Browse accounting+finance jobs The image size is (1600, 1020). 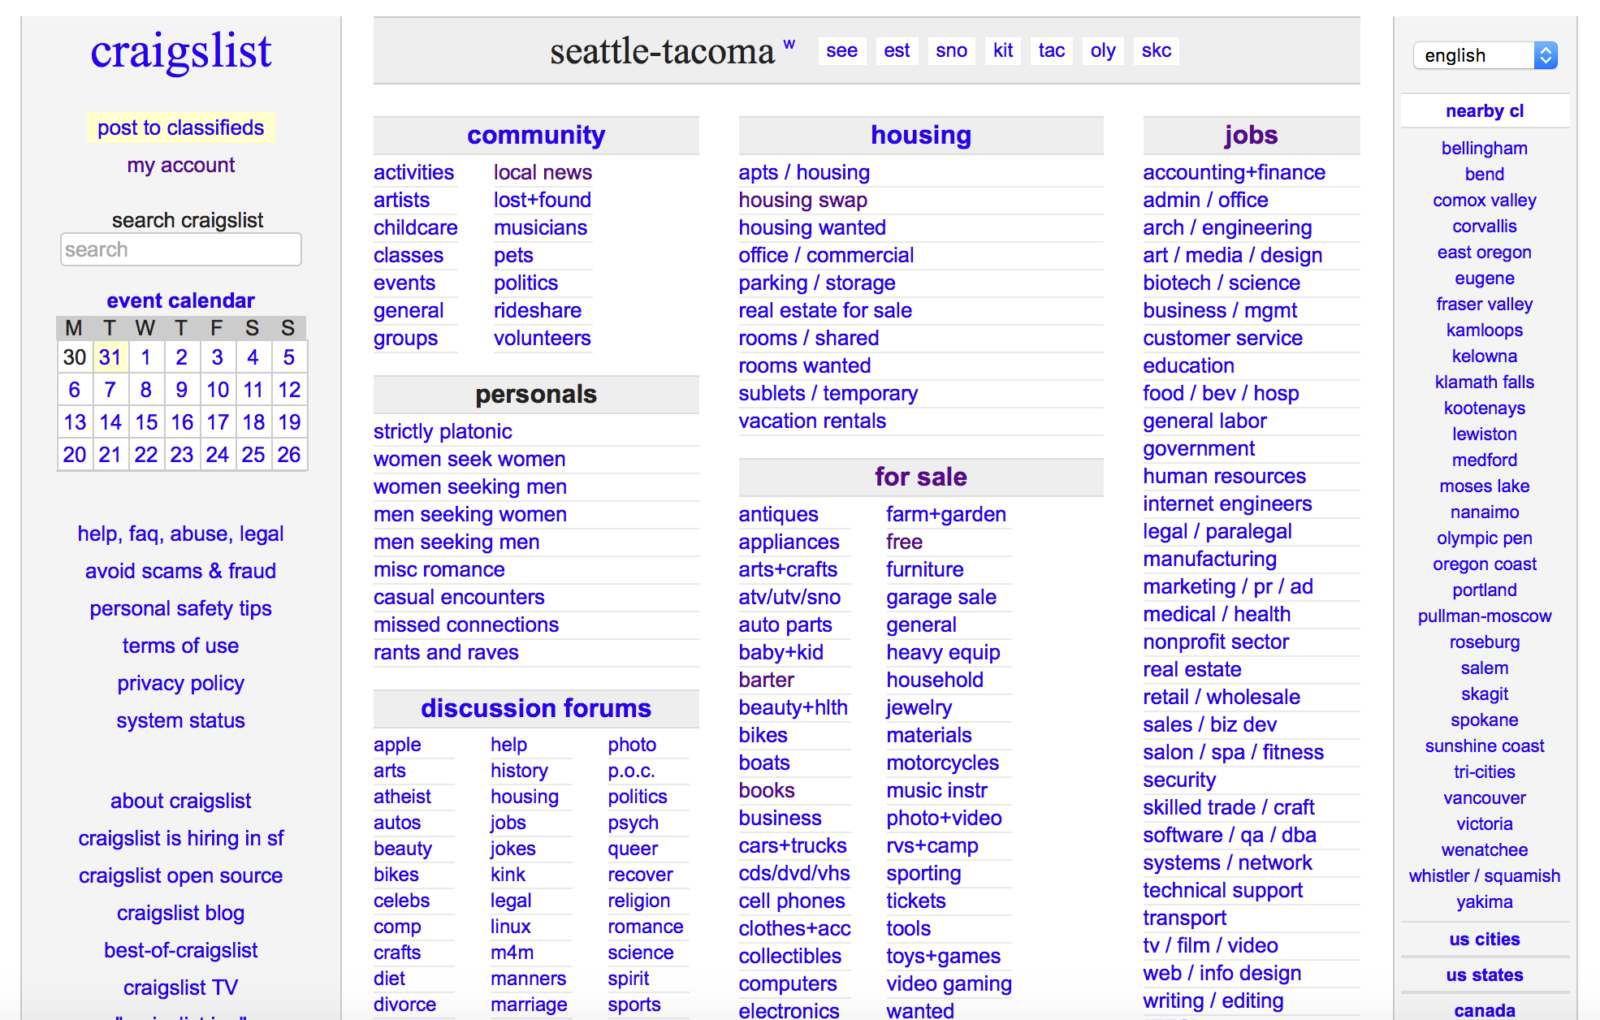(1234, 173)
